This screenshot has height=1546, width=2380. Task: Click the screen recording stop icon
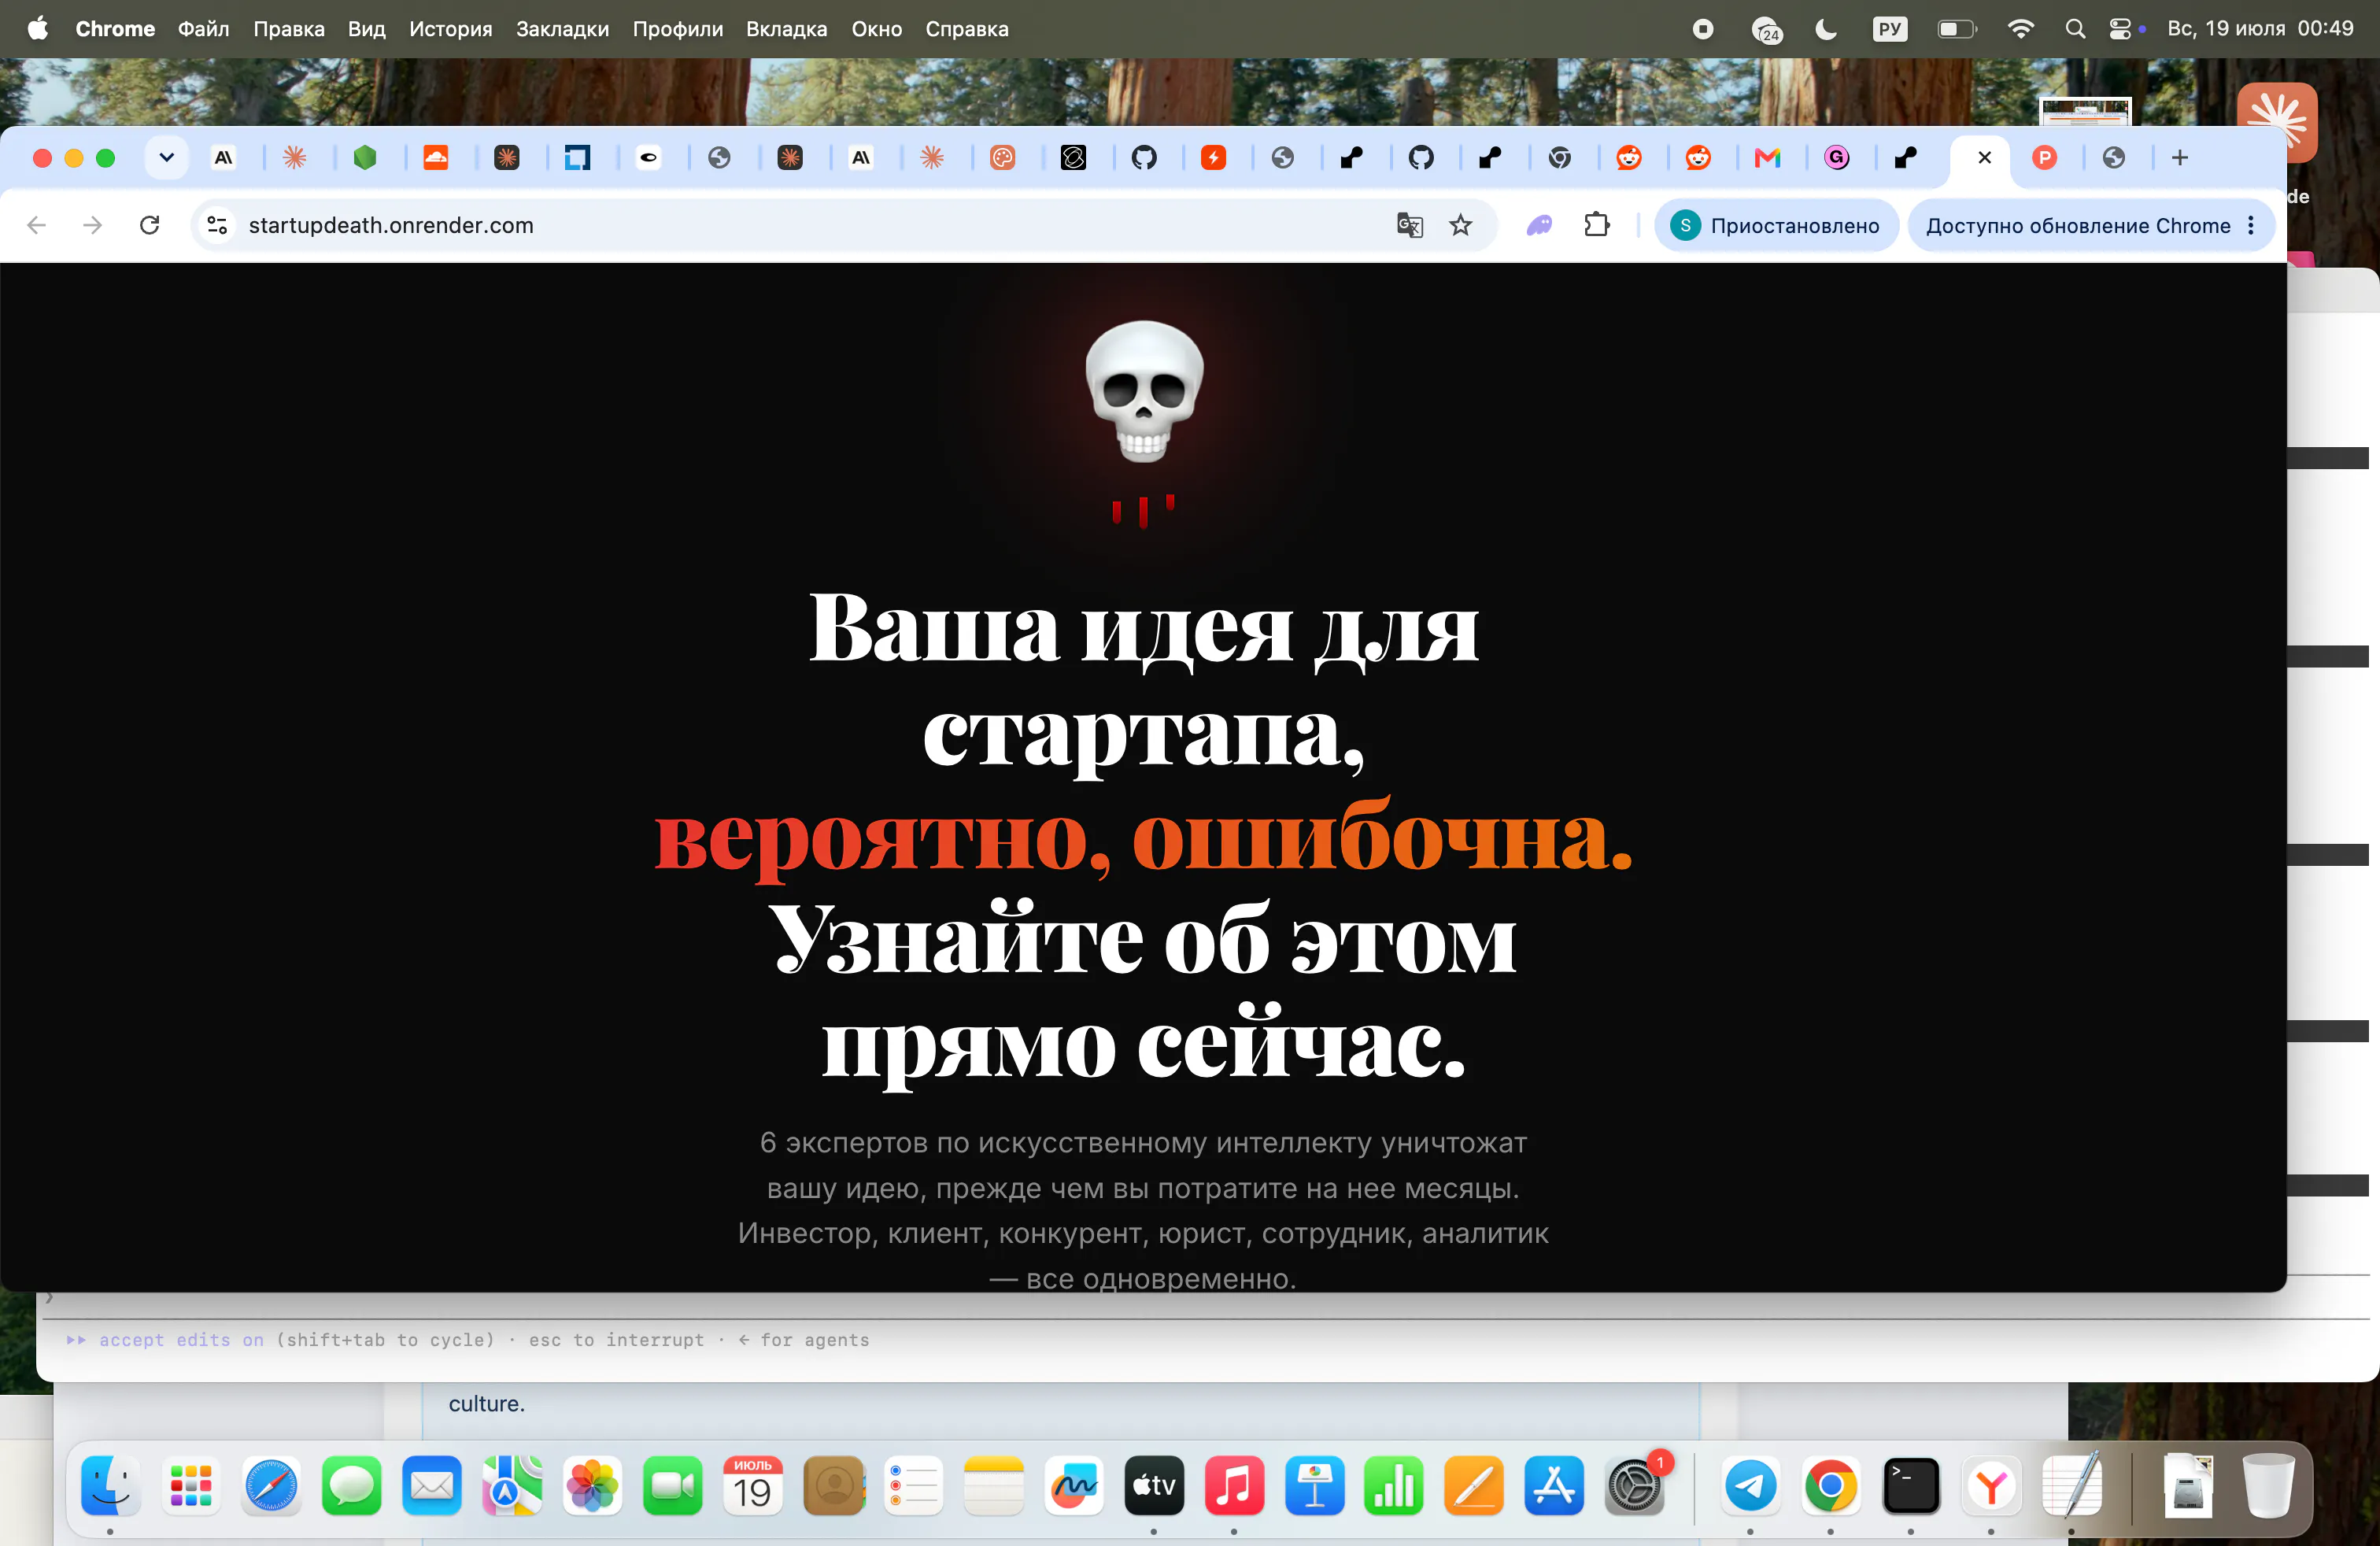pyautogui.click(x=1703, y=29)
